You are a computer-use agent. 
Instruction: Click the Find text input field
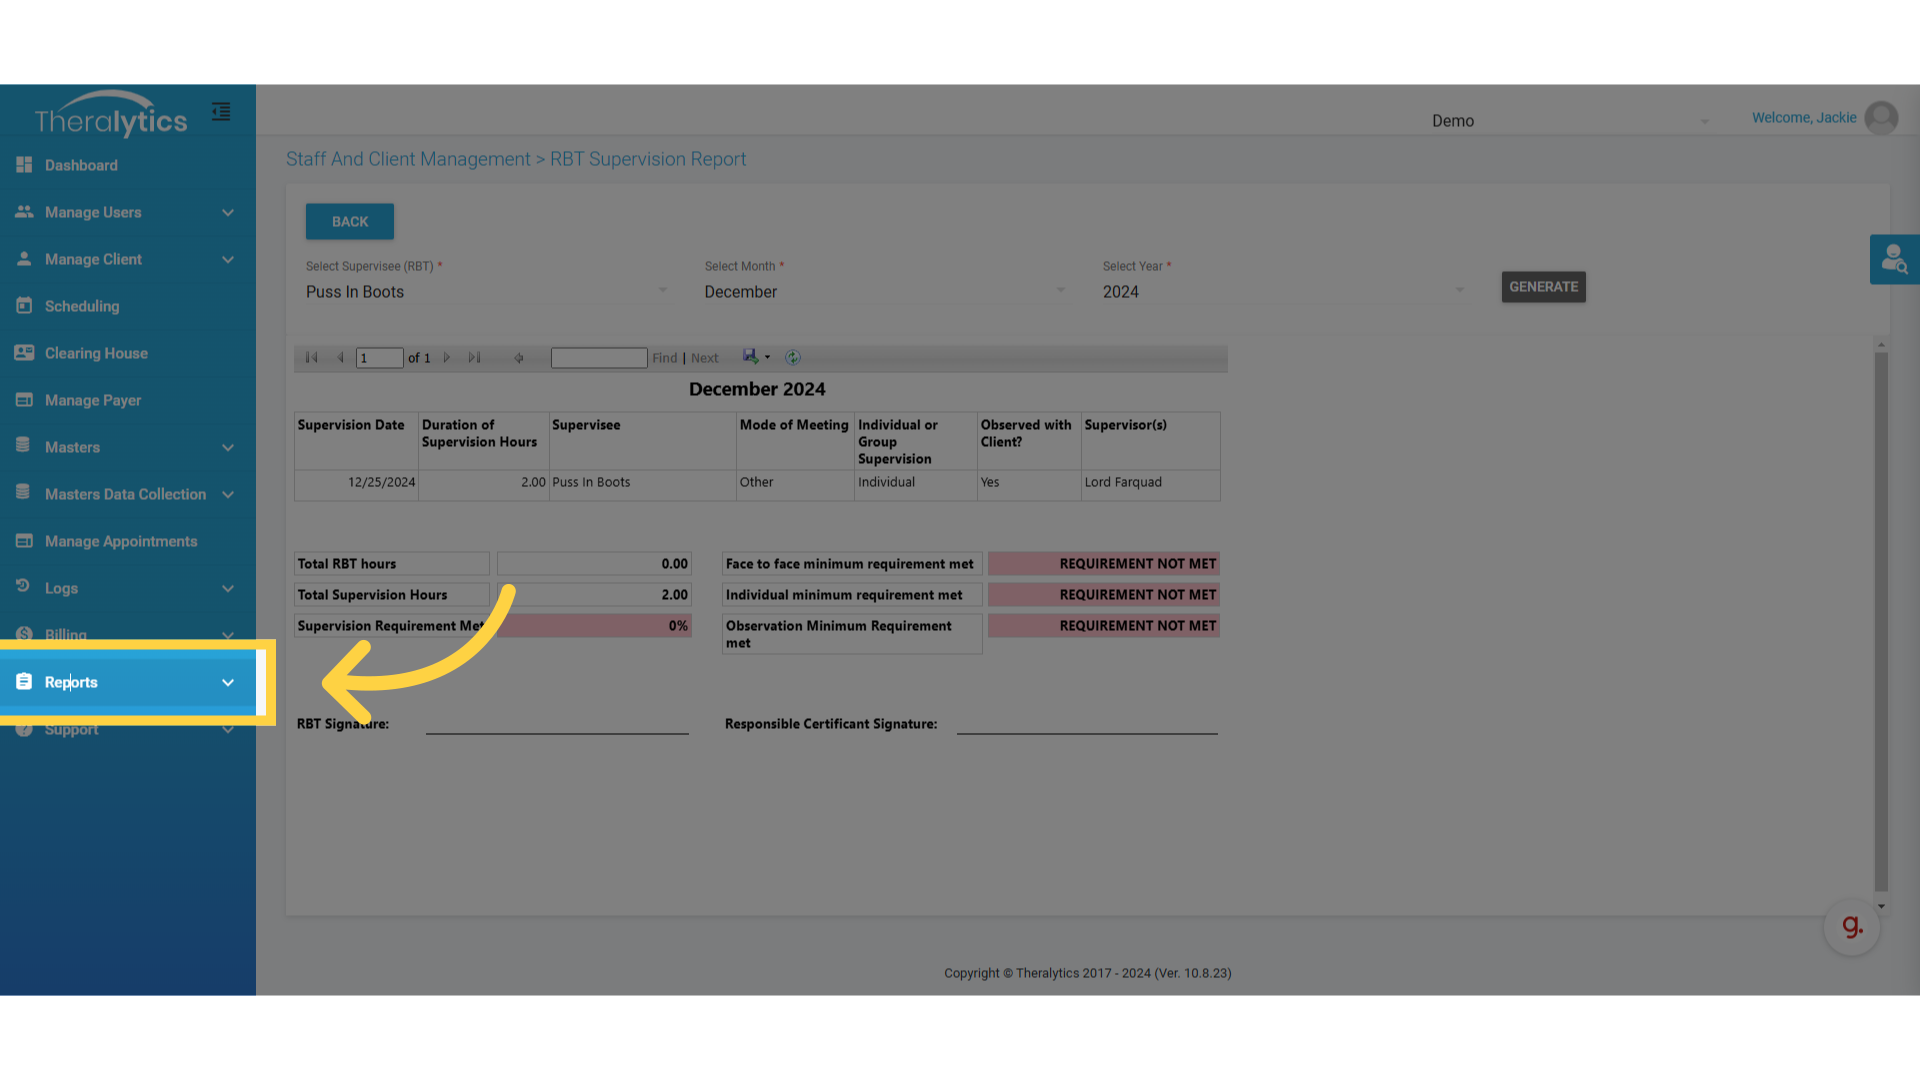coord(599,358)
